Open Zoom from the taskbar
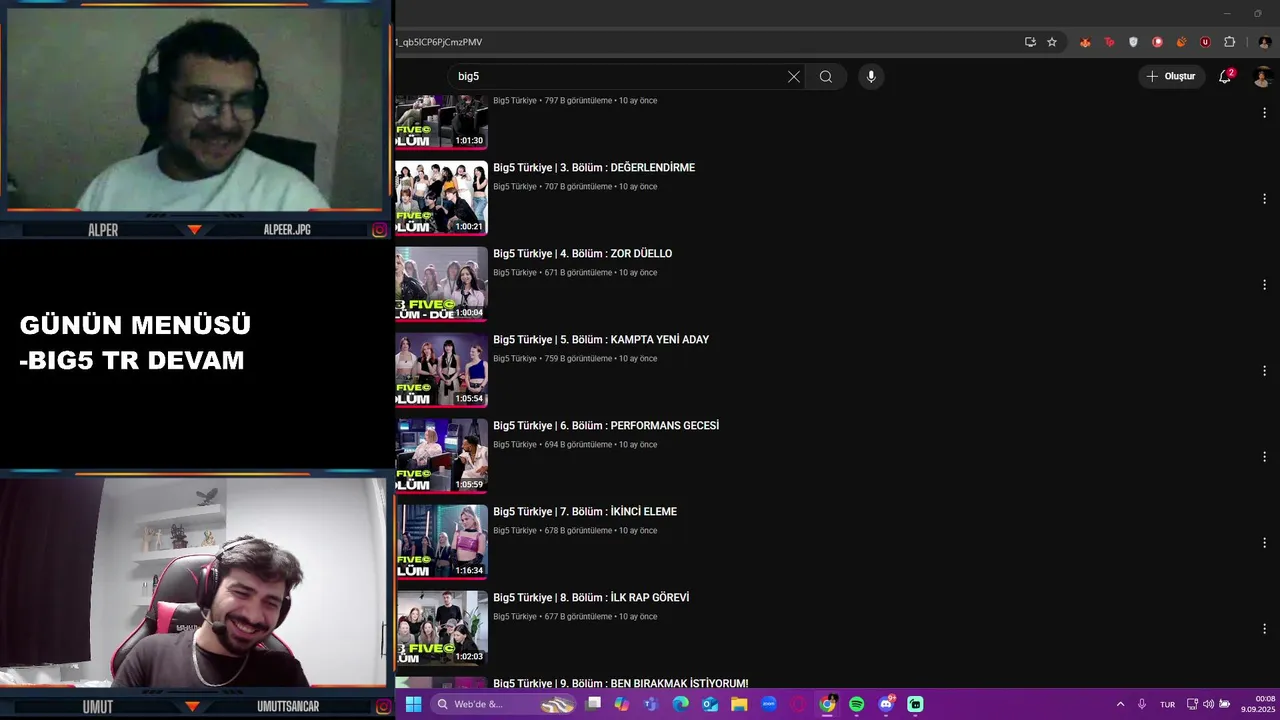The width and height of the screenshot is (1280, 720). (x=769, y=704)
